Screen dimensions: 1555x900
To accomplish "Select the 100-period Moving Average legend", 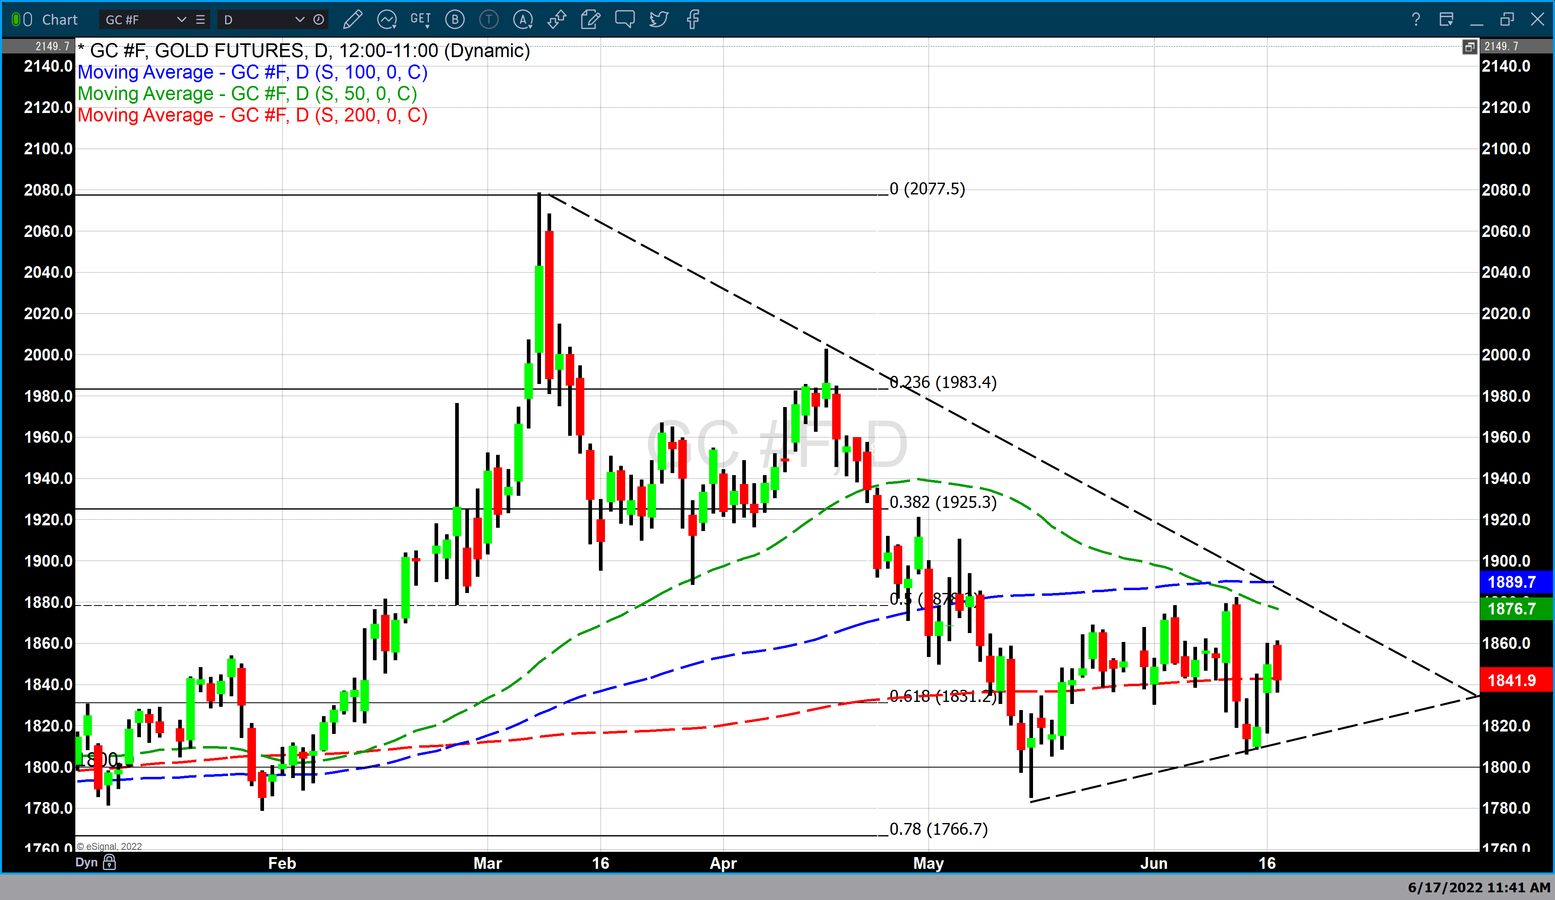I will click(x=252, y=72).
